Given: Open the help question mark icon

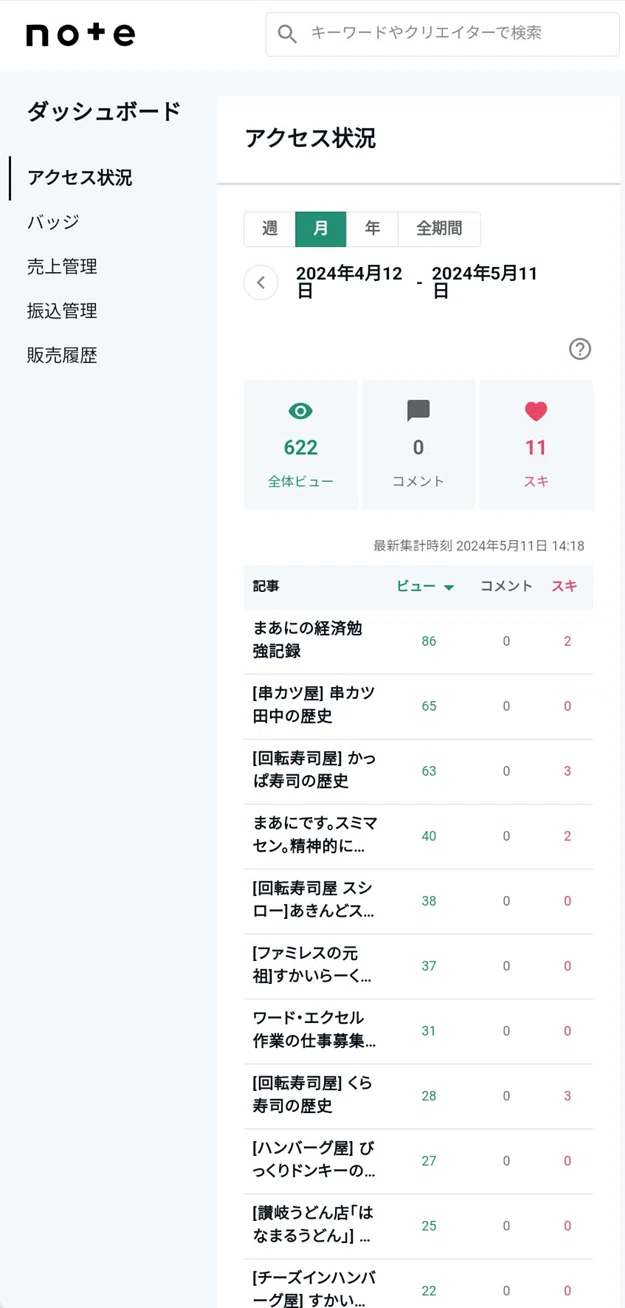Looking at the screenshot, I should [x=580, y=349].
